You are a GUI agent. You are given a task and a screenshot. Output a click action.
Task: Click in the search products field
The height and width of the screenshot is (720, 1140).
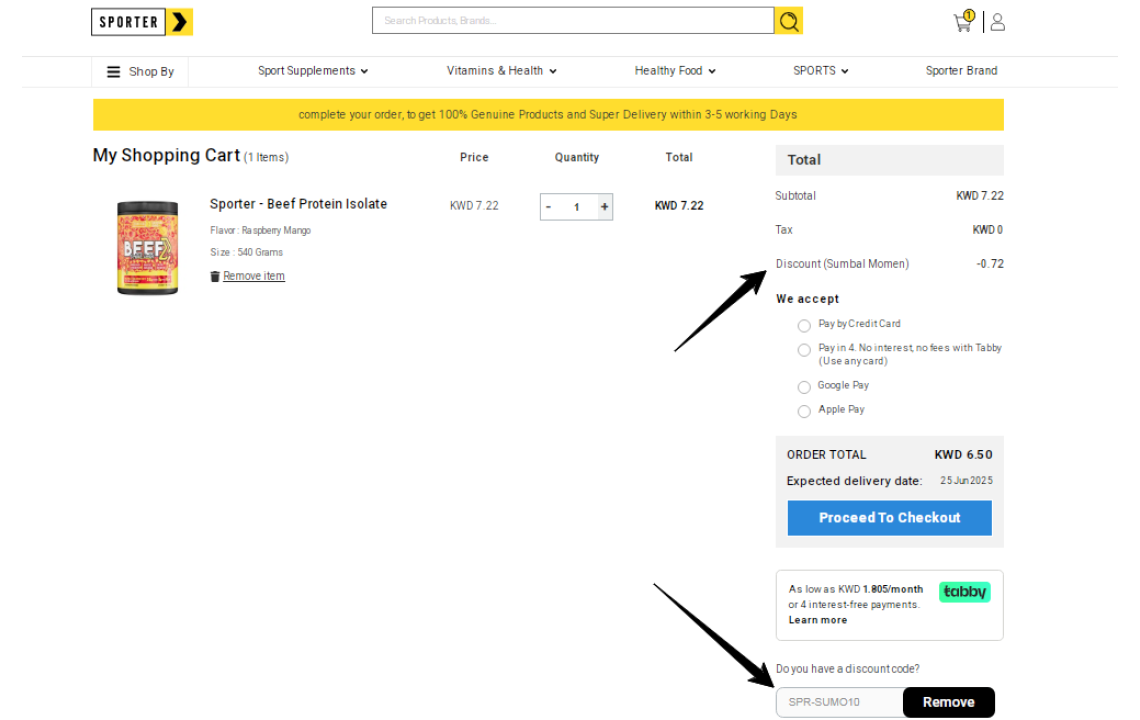click(x=573, y=21)
